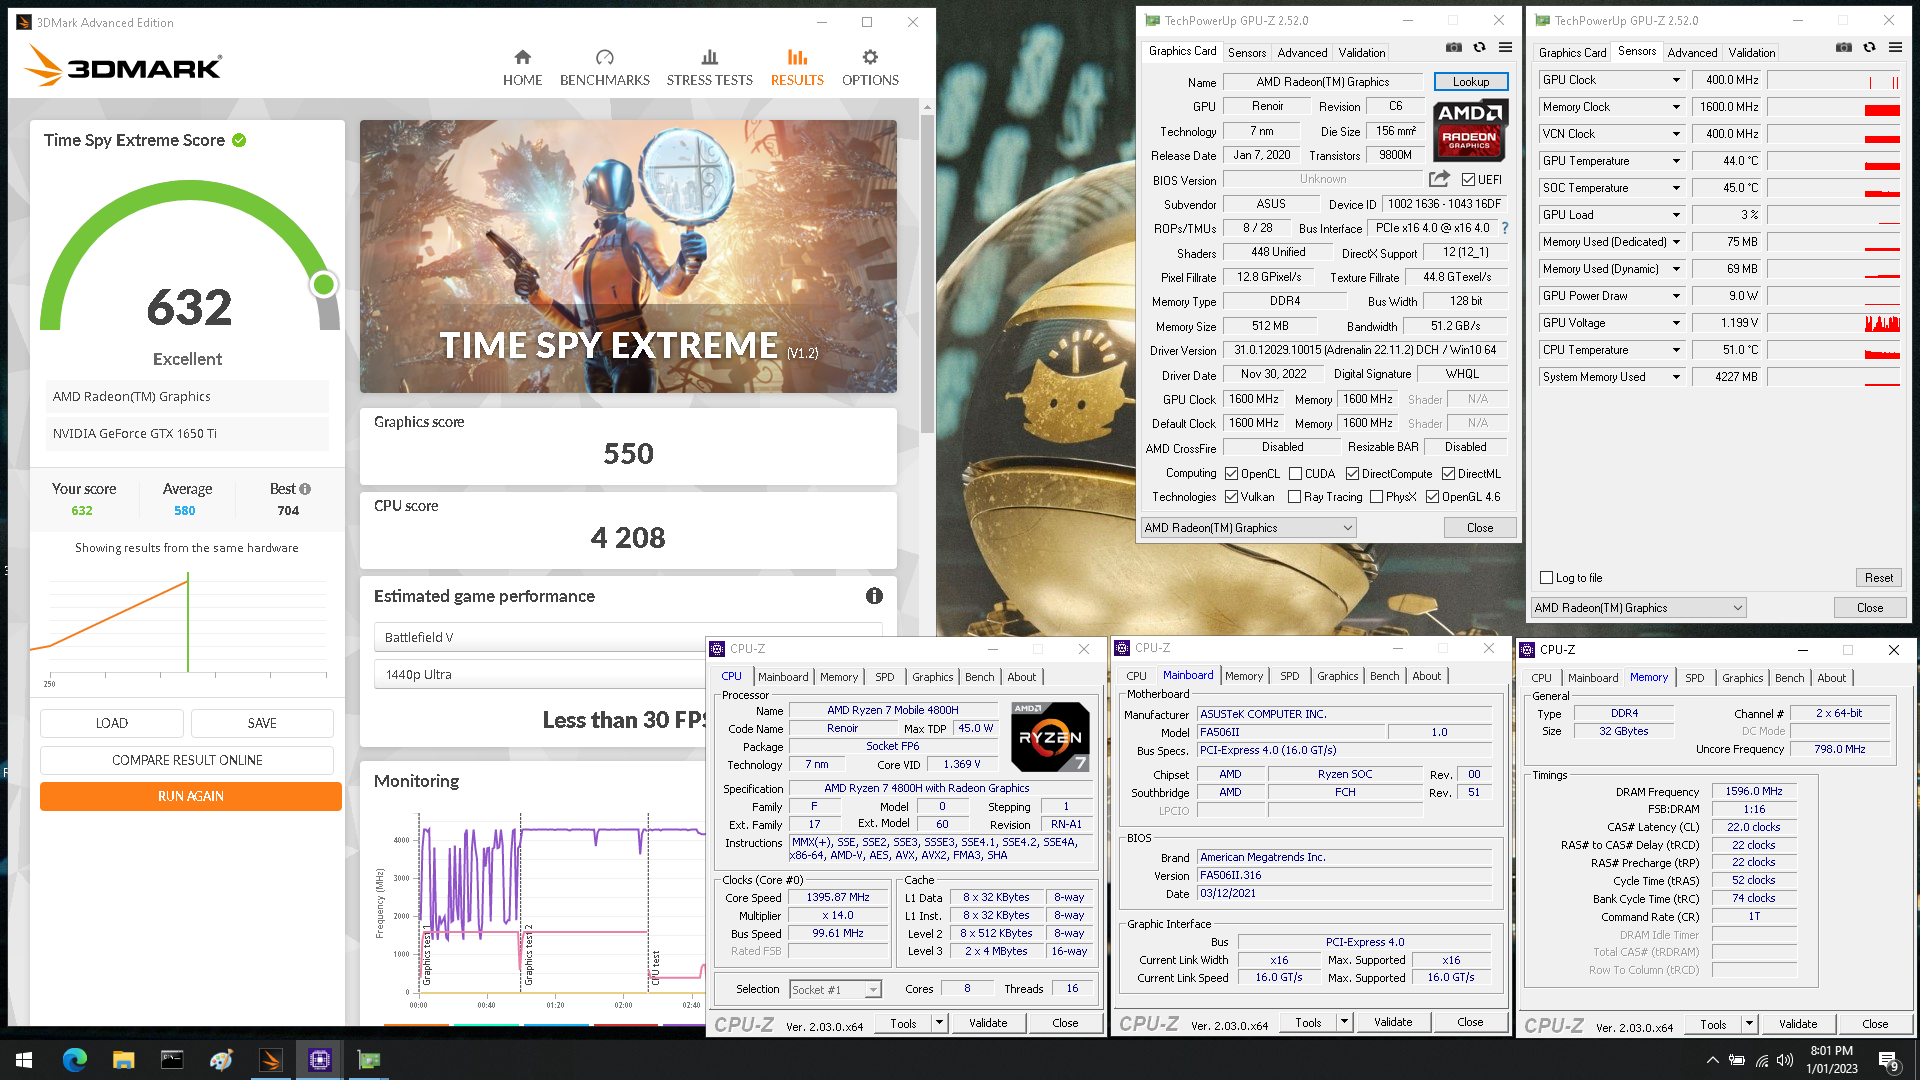This screenshot has width=1920, height=1080.
Task: Open GPU selector dropdown in GPU-Z Graphics Card window
Action: click(x=1248, y=528)
